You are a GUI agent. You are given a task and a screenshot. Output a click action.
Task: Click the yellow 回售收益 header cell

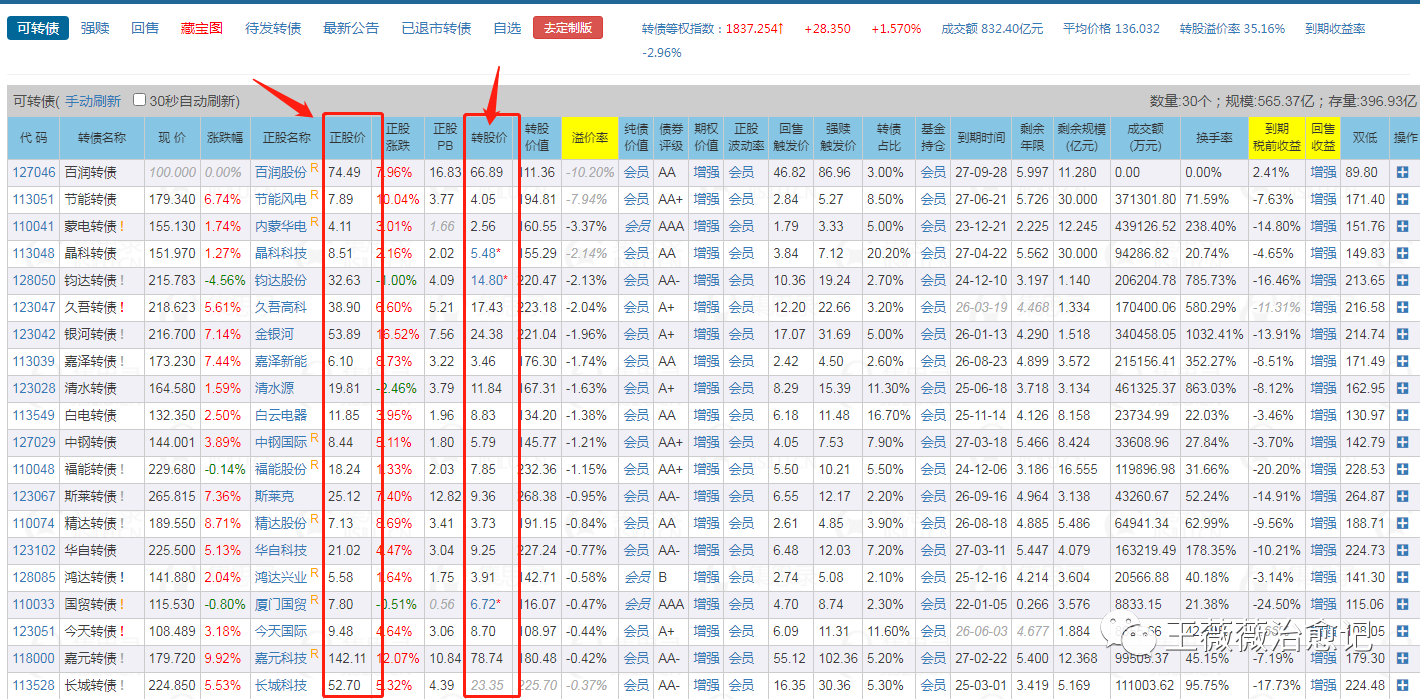pos(1323,138)
